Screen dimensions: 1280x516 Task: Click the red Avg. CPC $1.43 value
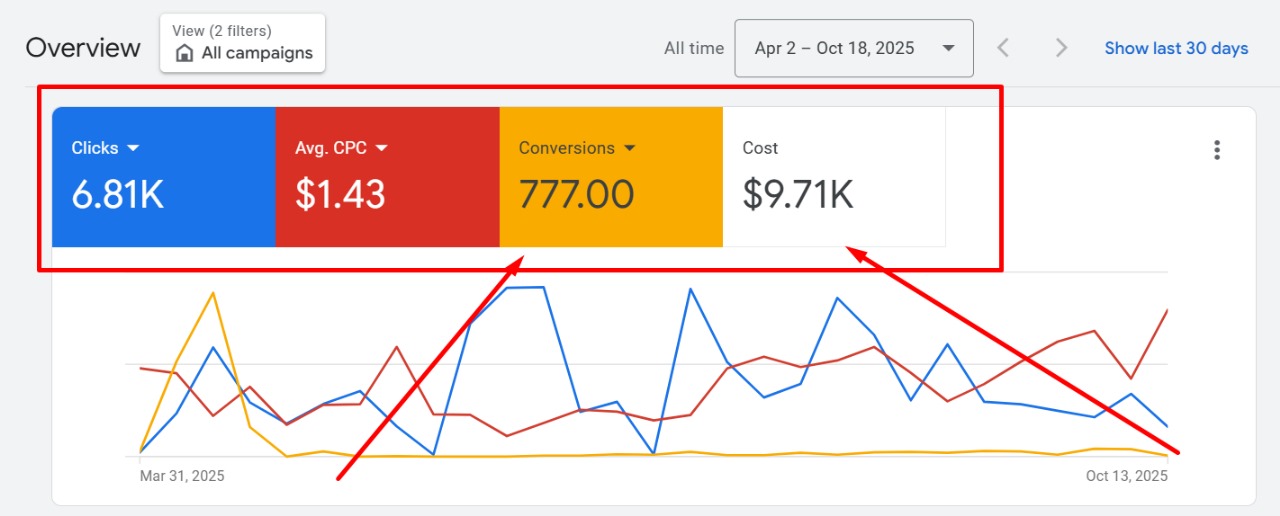click(340, 194)
